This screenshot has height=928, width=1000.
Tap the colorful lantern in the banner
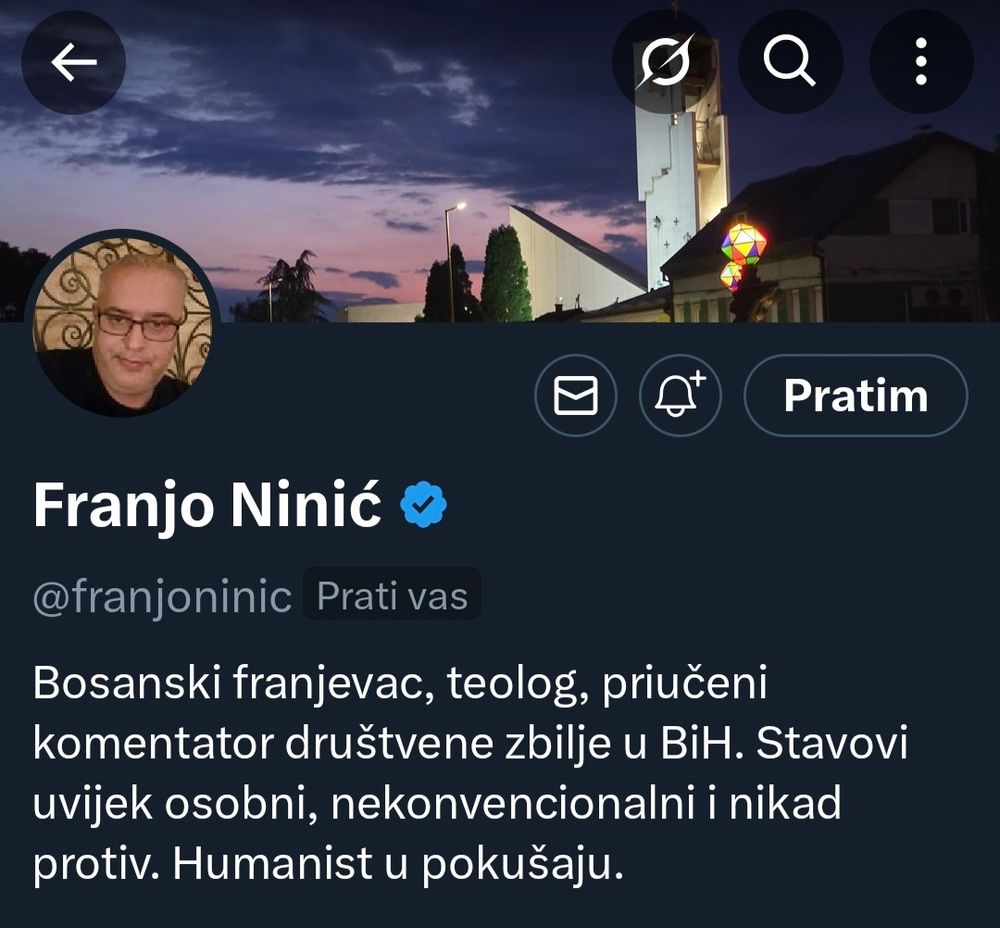744,244
